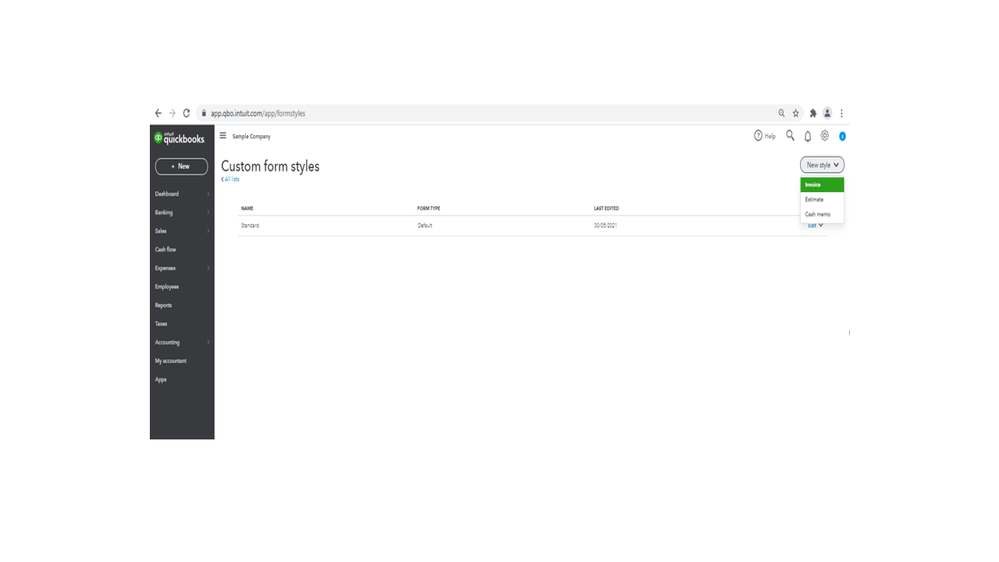Expand Sales submenu chevron
999x562 pixels.
coord(208,231)
